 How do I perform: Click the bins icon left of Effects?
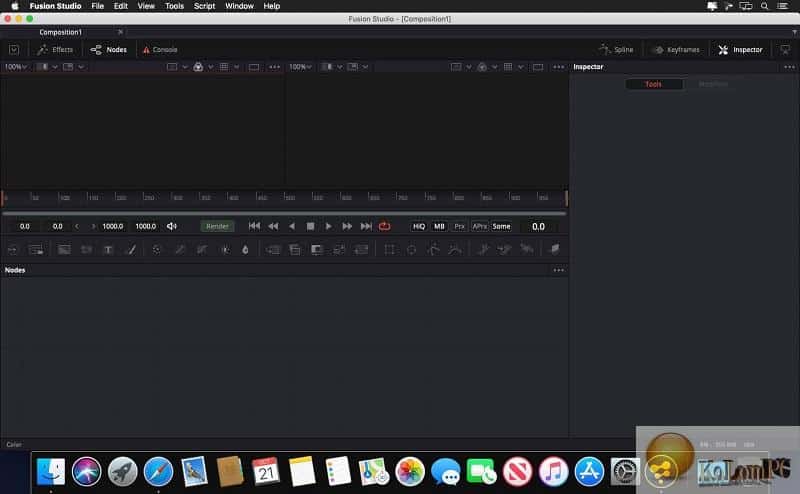point(14,50)
